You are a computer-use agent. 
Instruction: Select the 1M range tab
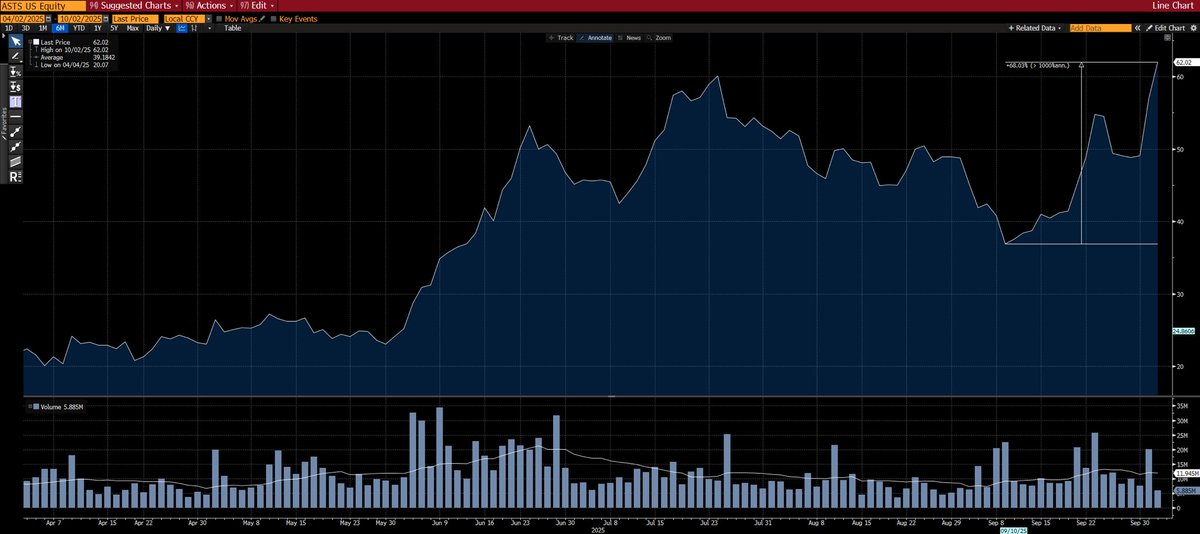point(43,28)
